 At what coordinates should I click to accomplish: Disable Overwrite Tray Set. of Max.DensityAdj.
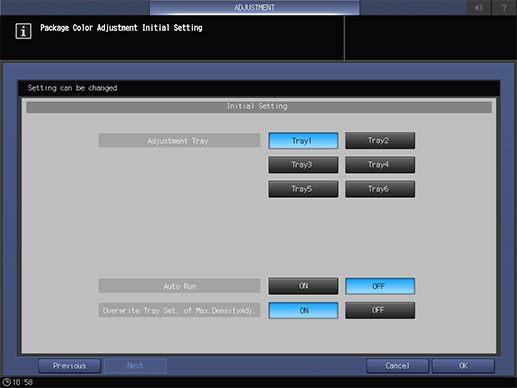tap(380, 310)
